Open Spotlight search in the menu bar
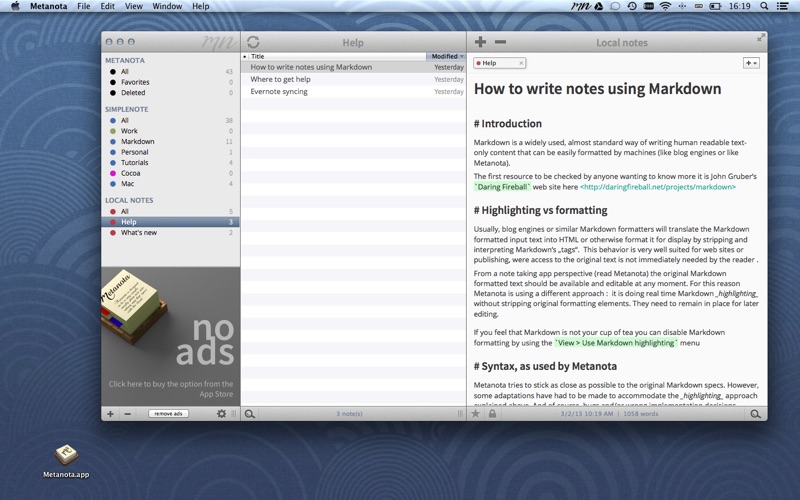This screenshot has height=500, width=800. (764, 6)
